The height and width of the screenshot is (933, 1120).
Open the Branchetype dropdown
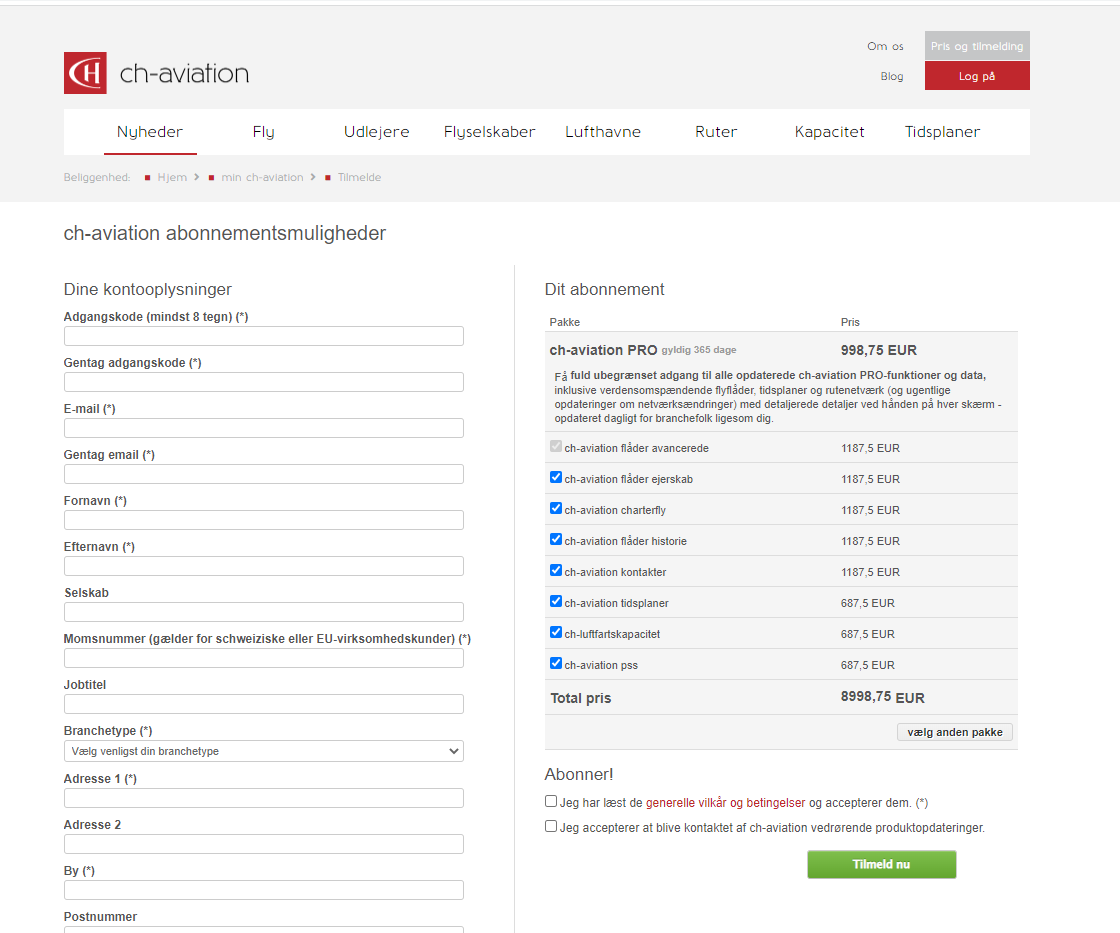click(264, 751)
